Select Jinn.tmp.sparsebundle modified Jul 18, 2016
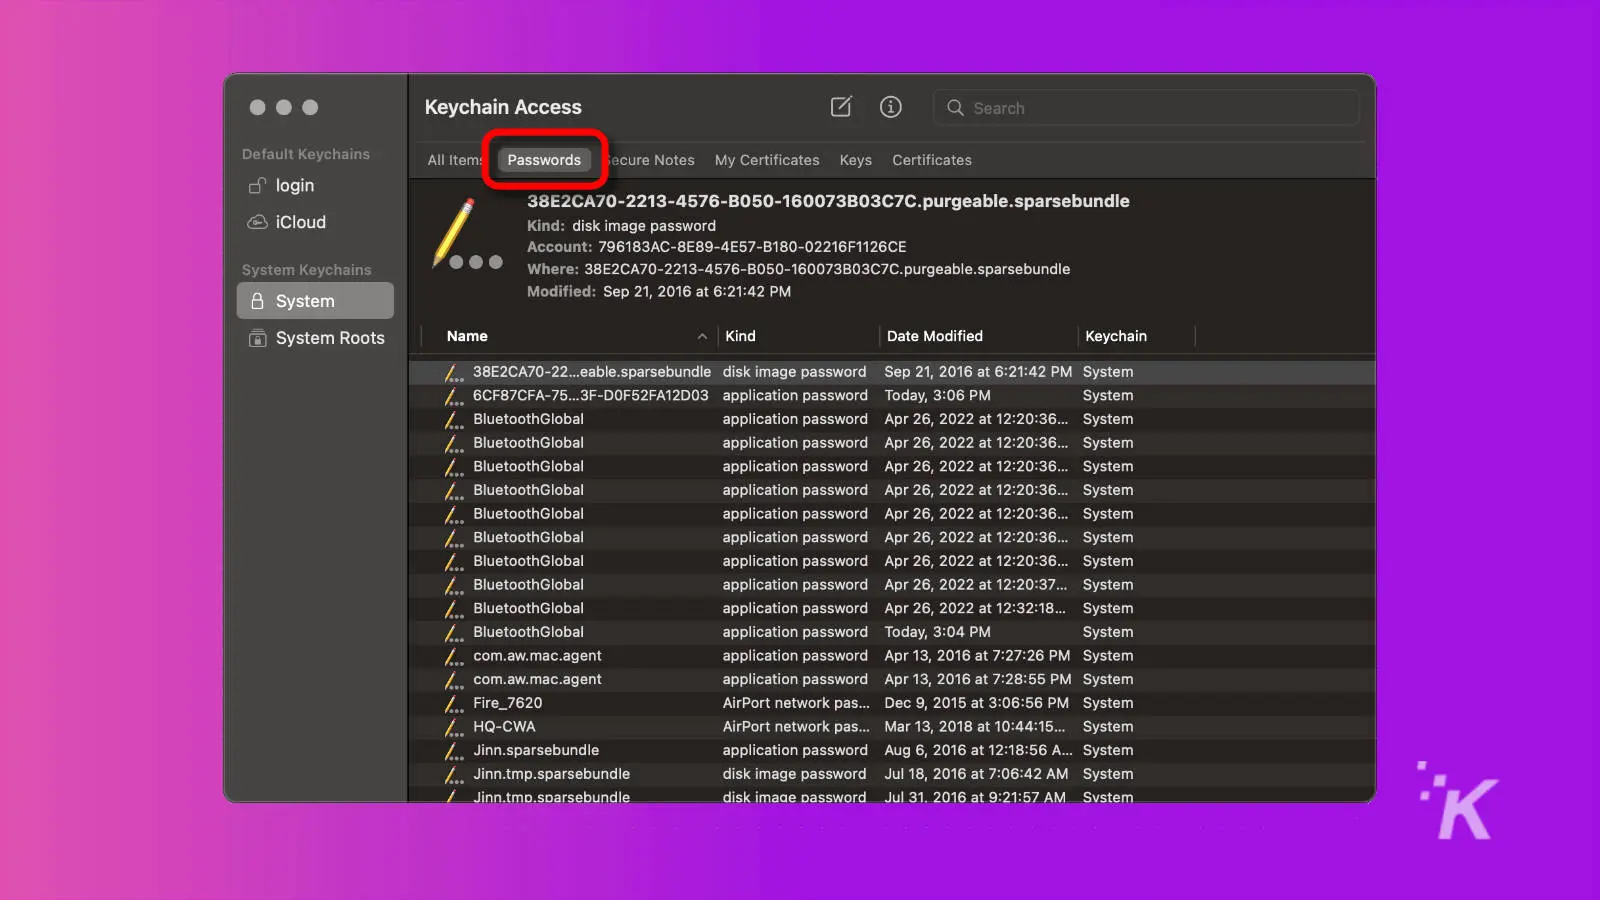This screenshot has height=900, width=1600. pos(892,774)
